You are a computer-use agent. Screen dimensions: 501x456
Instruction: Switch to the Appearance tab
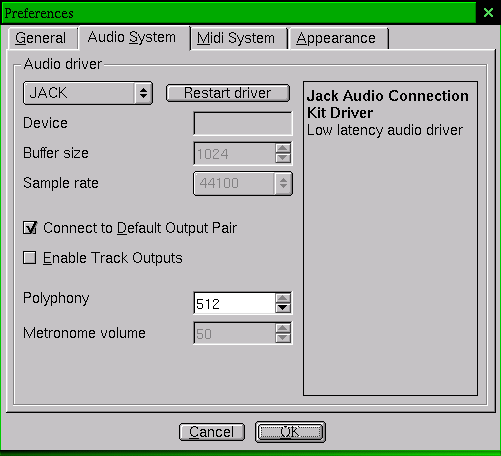336,38
